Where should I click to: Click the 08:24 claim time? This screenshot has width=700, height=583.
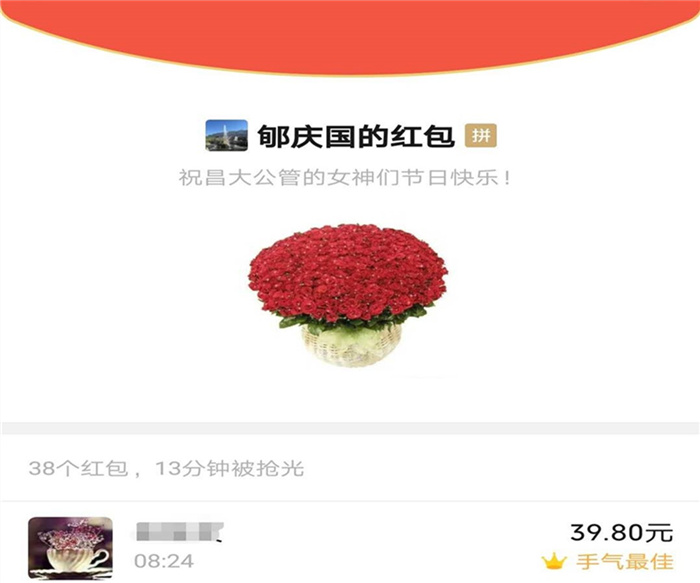pos(164,561)
